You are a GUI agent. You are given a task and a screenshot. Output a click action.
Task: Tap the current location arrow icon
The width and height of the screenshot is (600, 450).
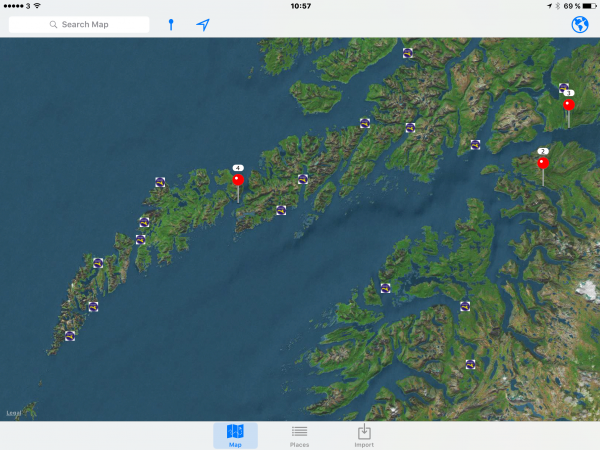pos(203,24)
